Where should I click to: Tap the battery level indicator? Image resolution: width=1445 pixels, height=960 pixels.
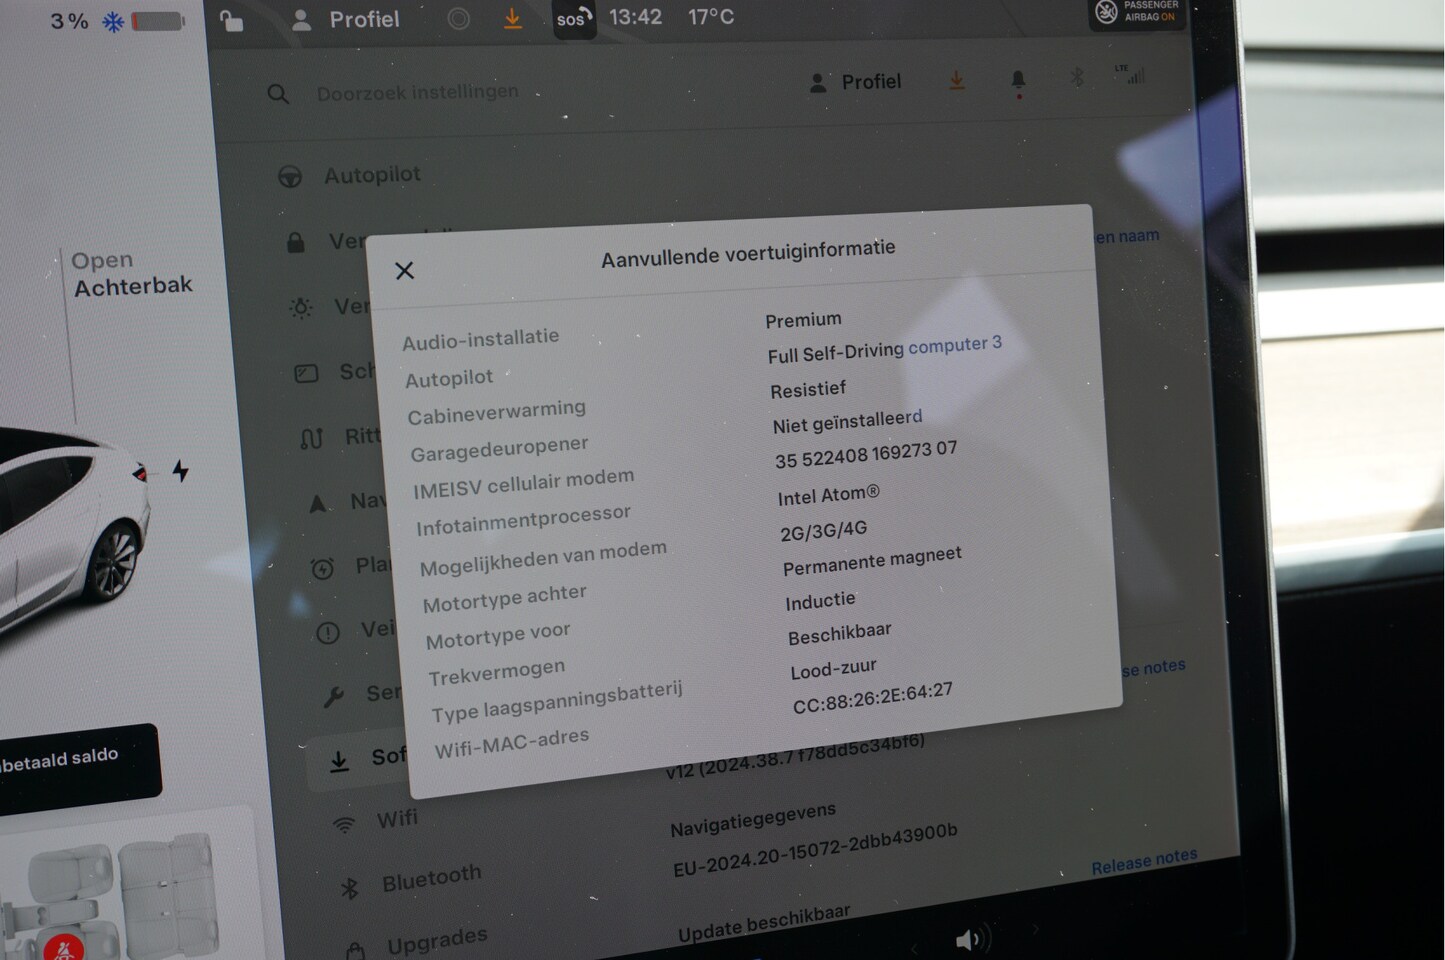pyautogui.click(x=158, y=20)
